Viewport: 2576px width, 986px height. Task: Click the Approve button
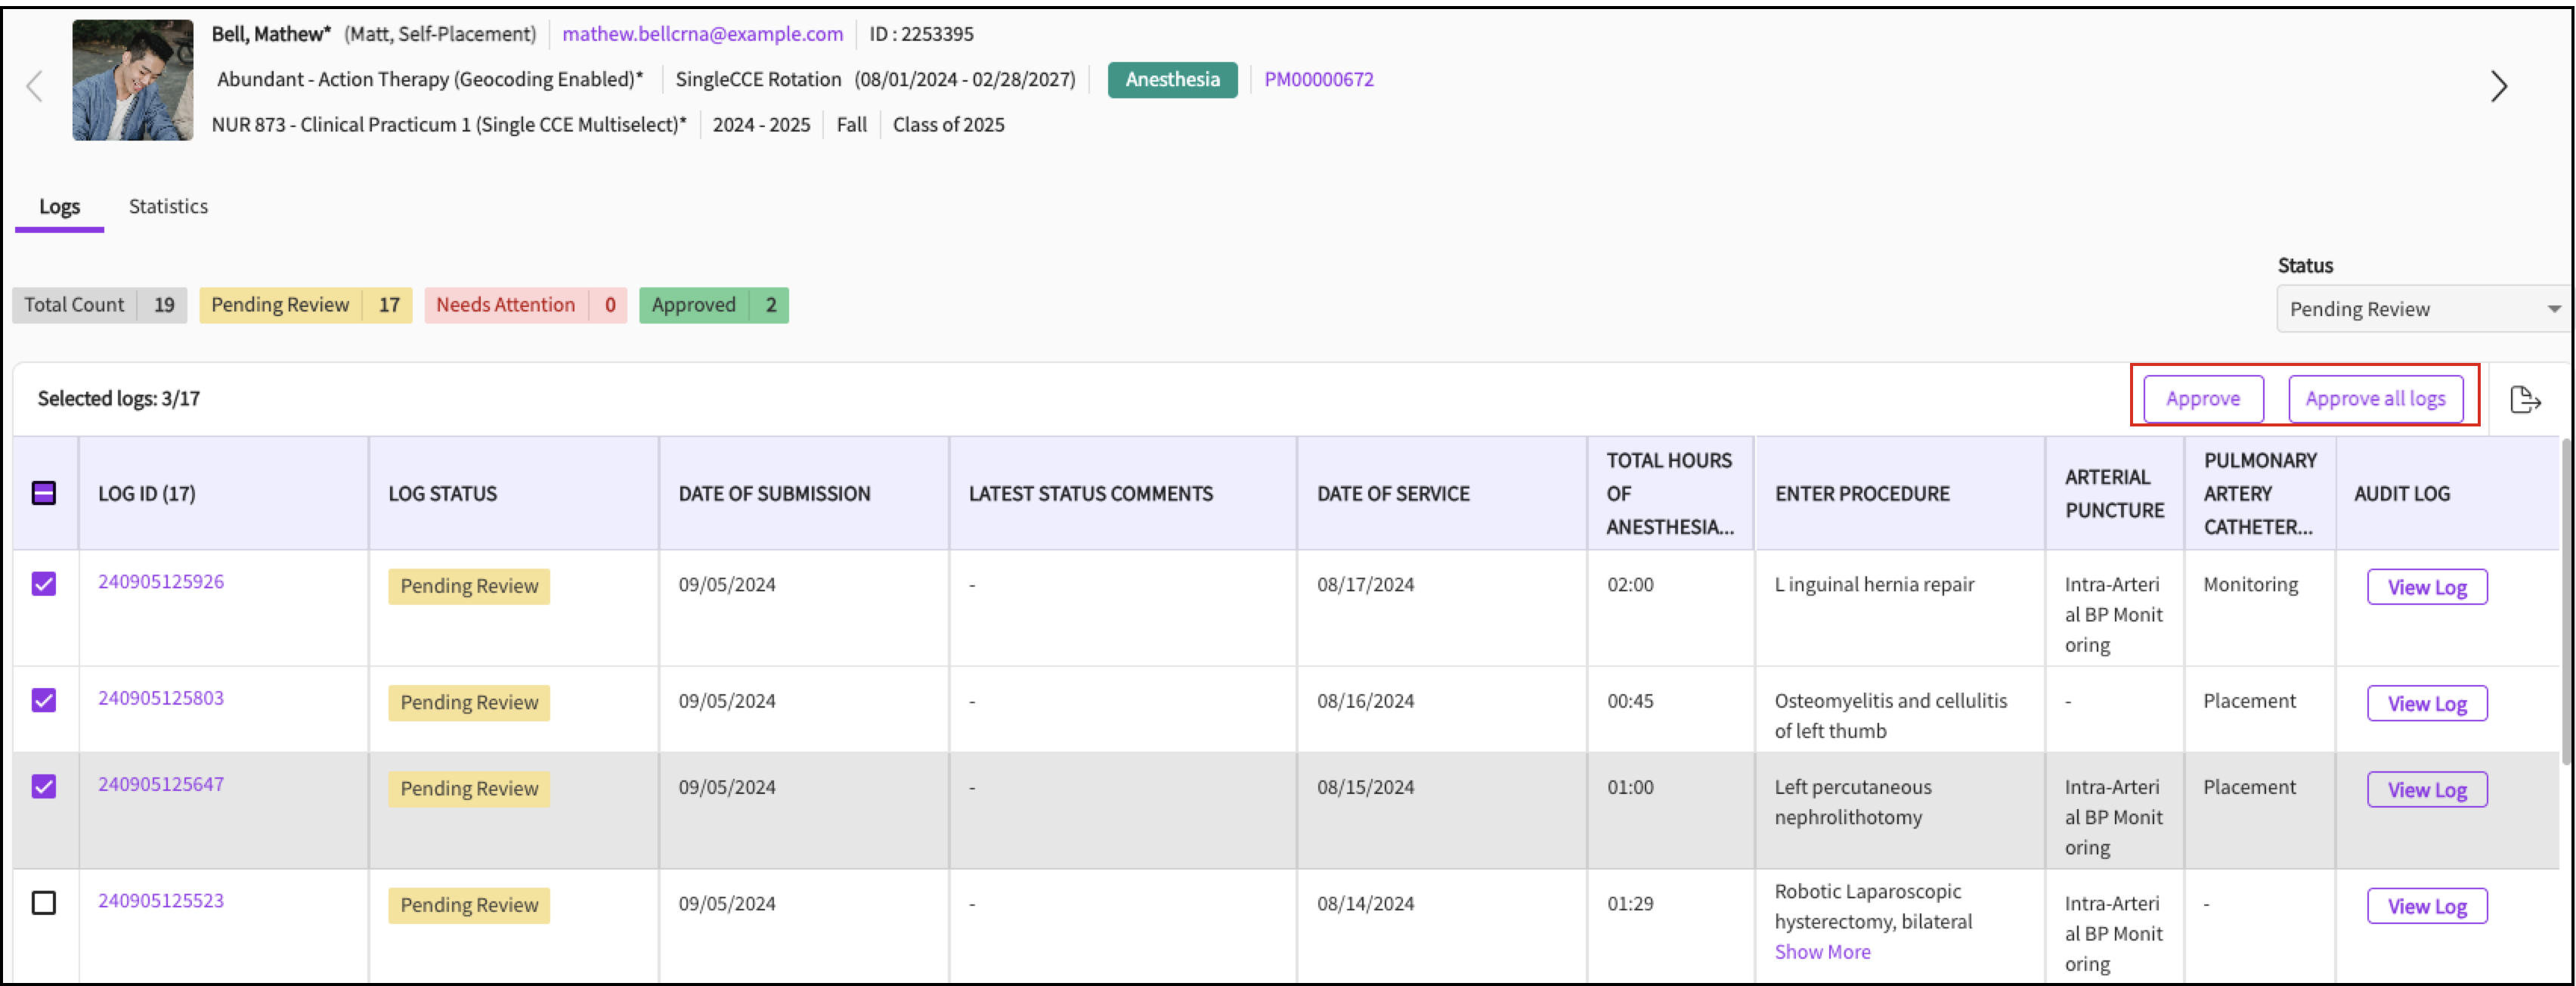pyautogui.click(x=2202, y=399)
